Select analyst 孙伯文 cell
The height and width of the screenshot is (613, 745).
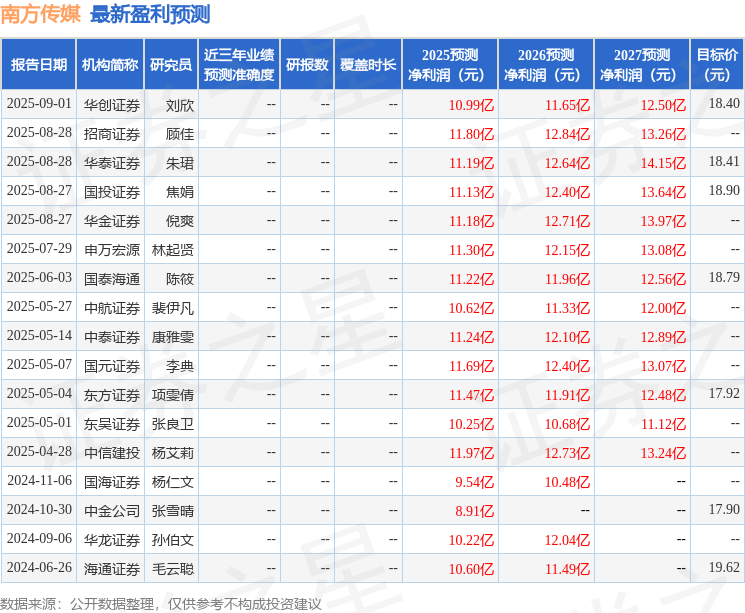(172, 540)
